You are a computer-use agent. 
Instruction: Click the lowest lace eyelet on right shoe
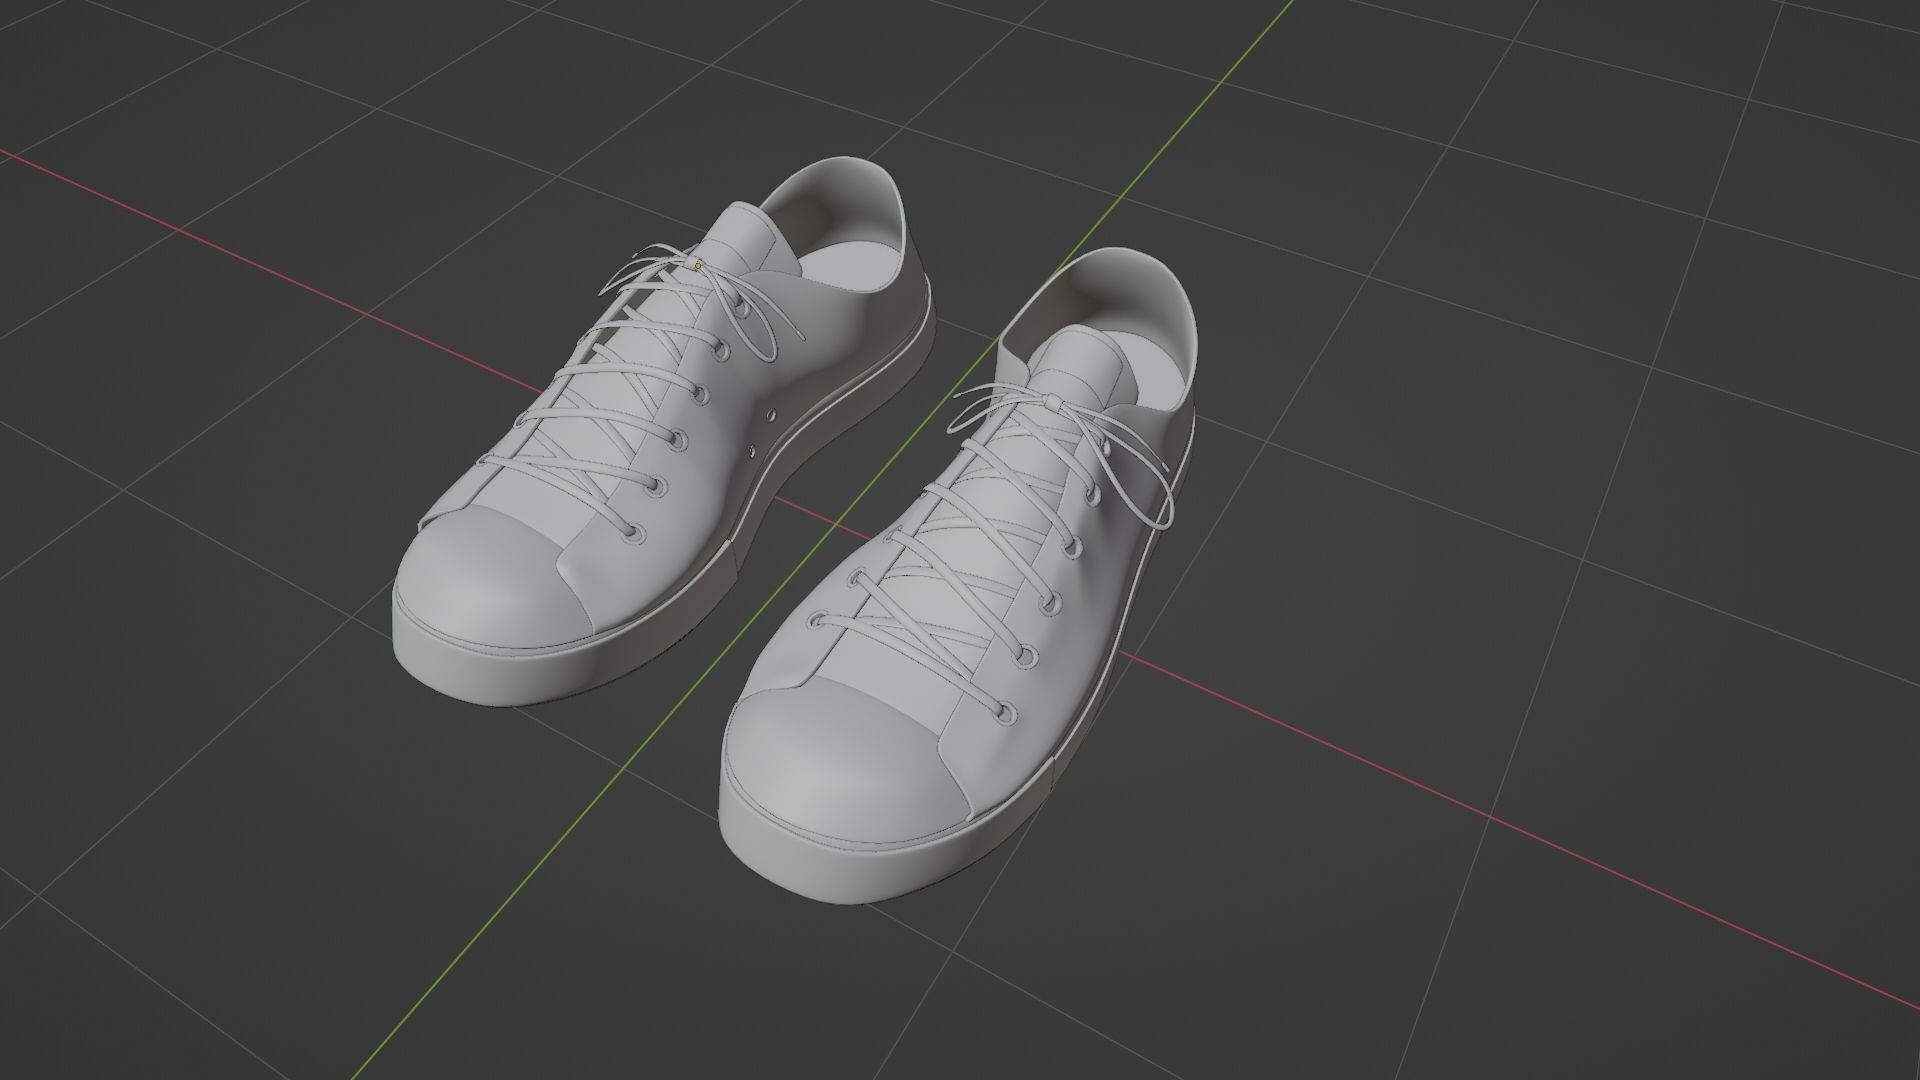click(x=1007, y=714)
